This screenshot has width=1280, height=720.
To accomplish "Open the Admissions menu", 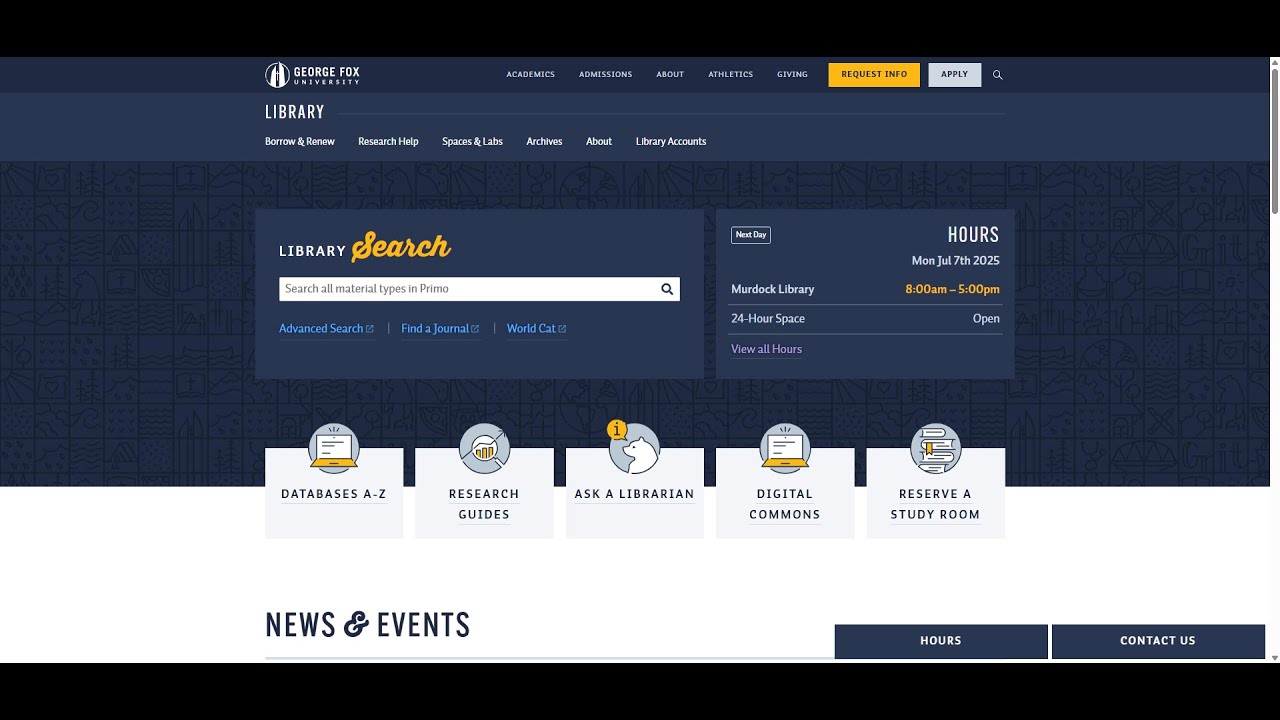I will (x=605, y=75).
